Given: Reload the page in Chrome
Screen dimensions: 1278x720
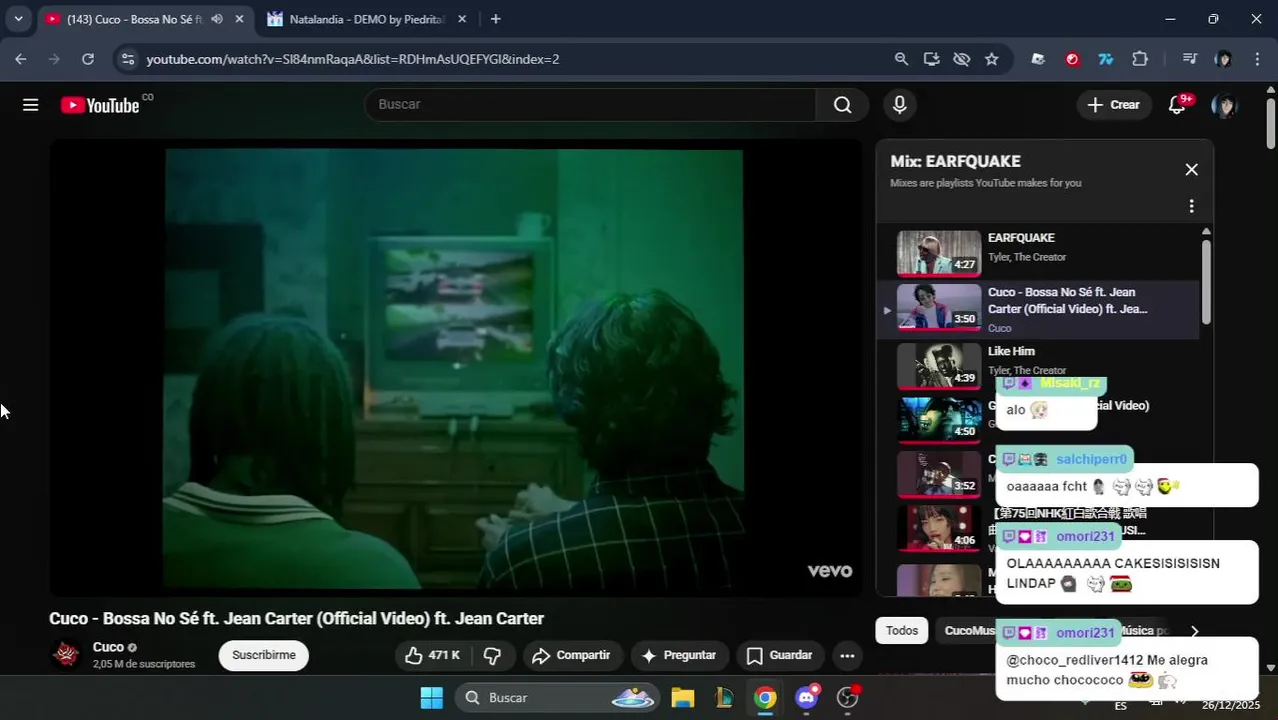Looking at the screenshot, I should (88, 59).
